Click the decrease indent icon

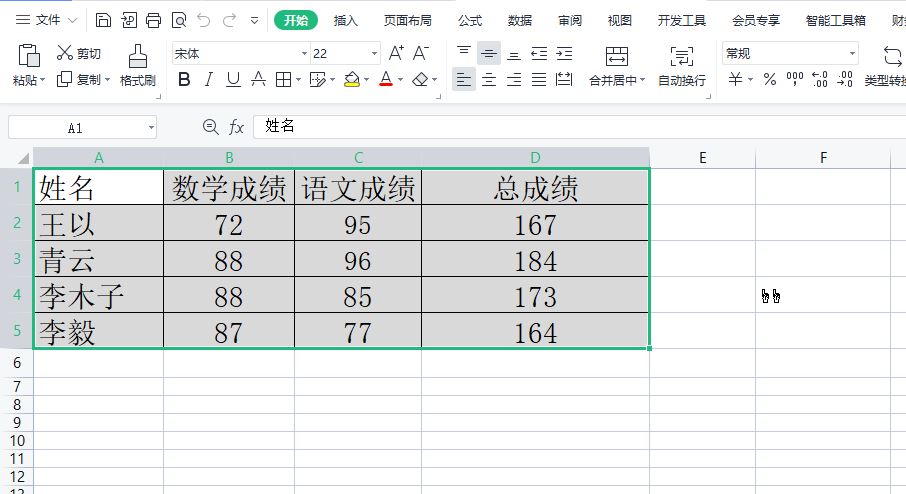(x=539, y=53)
